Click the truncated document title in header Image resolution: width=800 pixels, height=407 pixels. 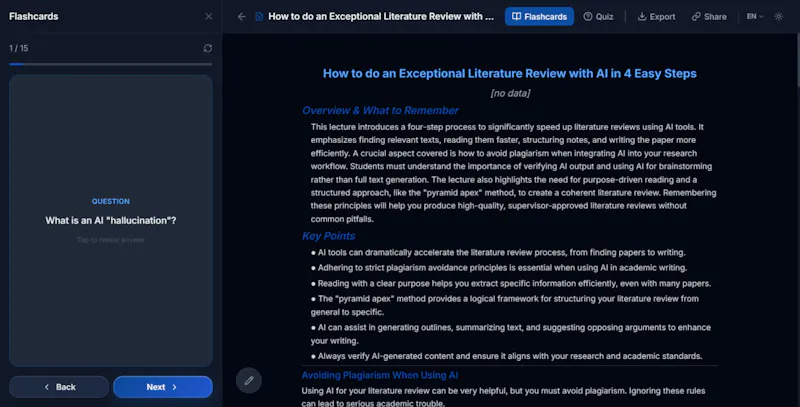[381, 16]
